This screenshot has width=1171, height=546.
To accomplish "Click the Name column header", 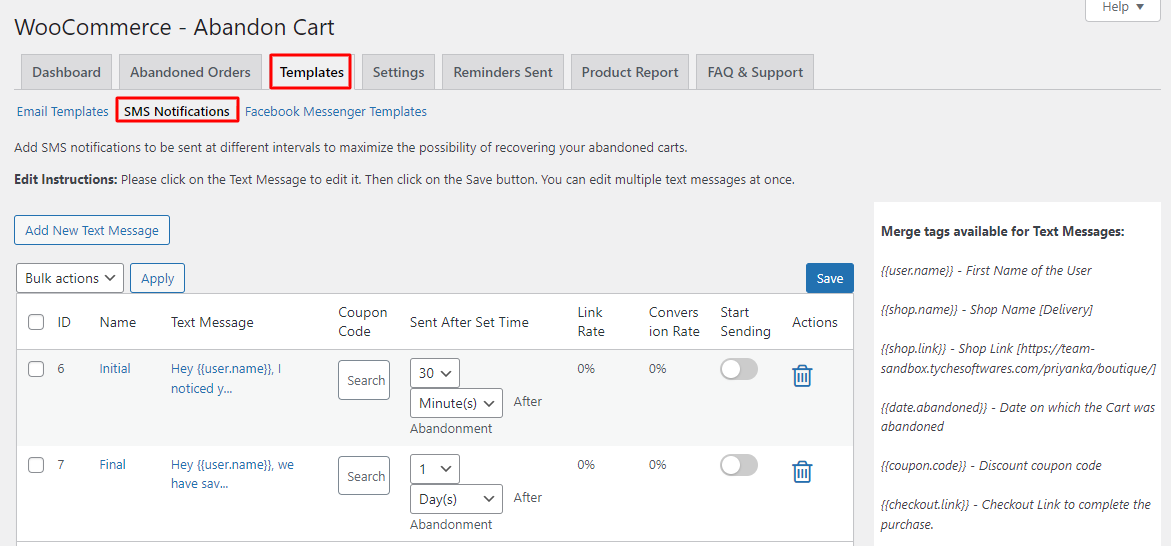I will [x=118, y=322].
